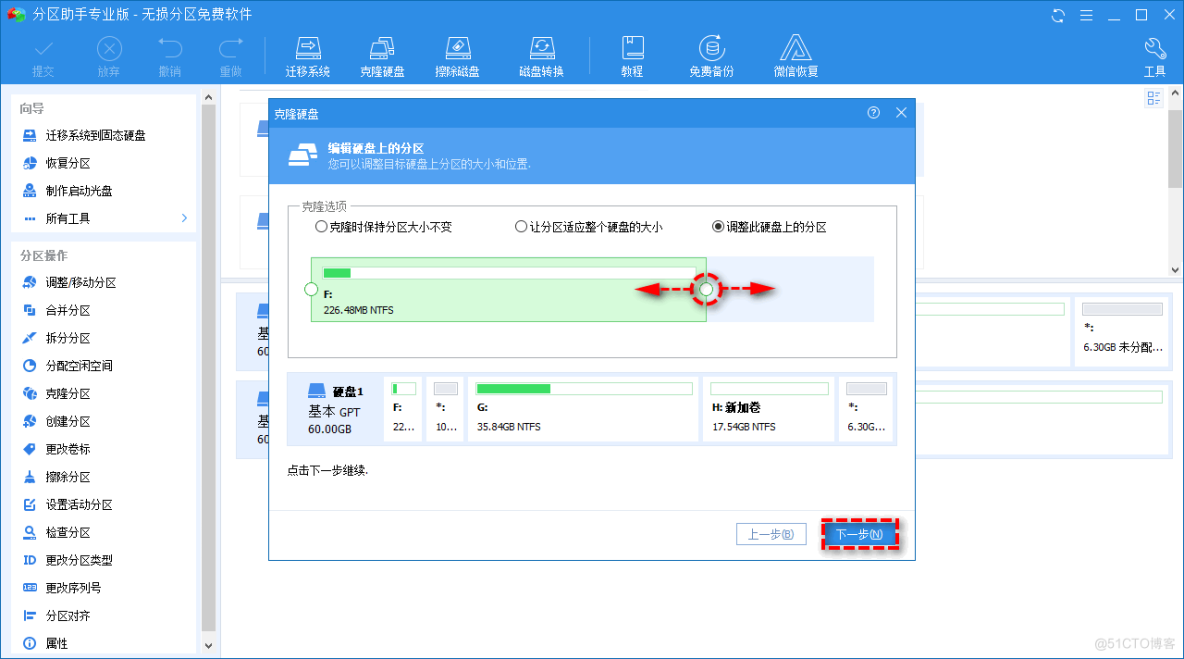Click the 提交 (commit) toolbar icon
The image size is (1184, 659).
coord(43,57)
